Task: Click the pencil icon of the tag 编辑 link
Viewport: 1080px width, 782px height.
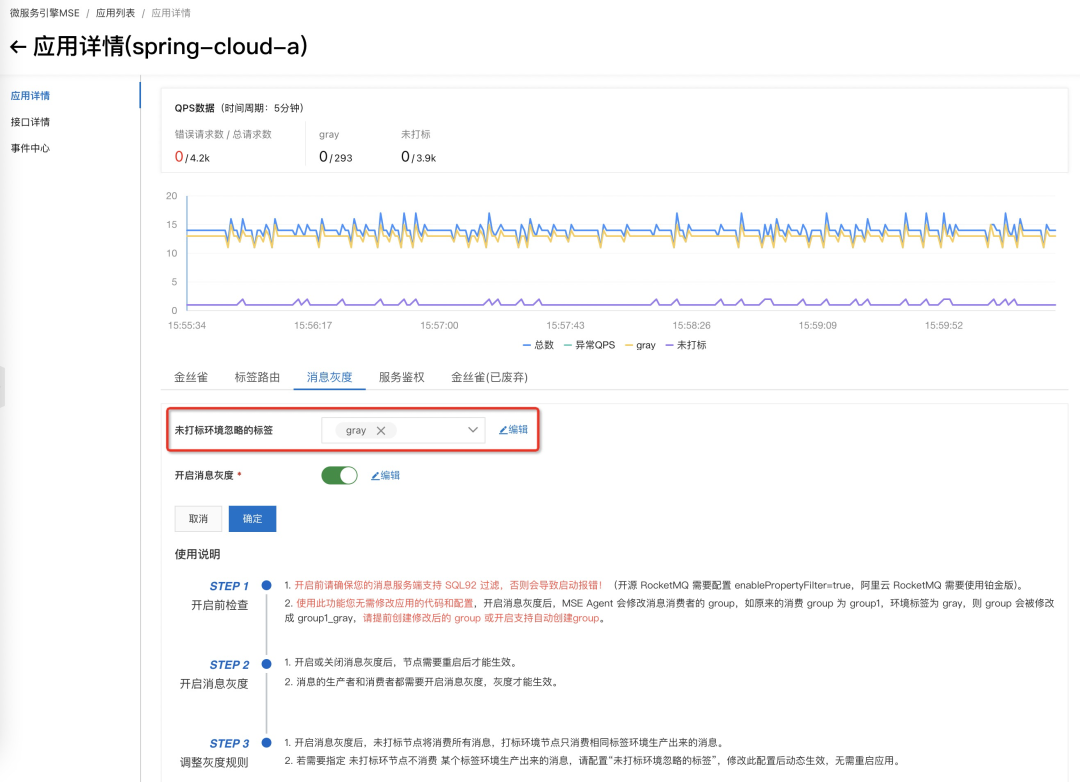Action: point(503,430)
